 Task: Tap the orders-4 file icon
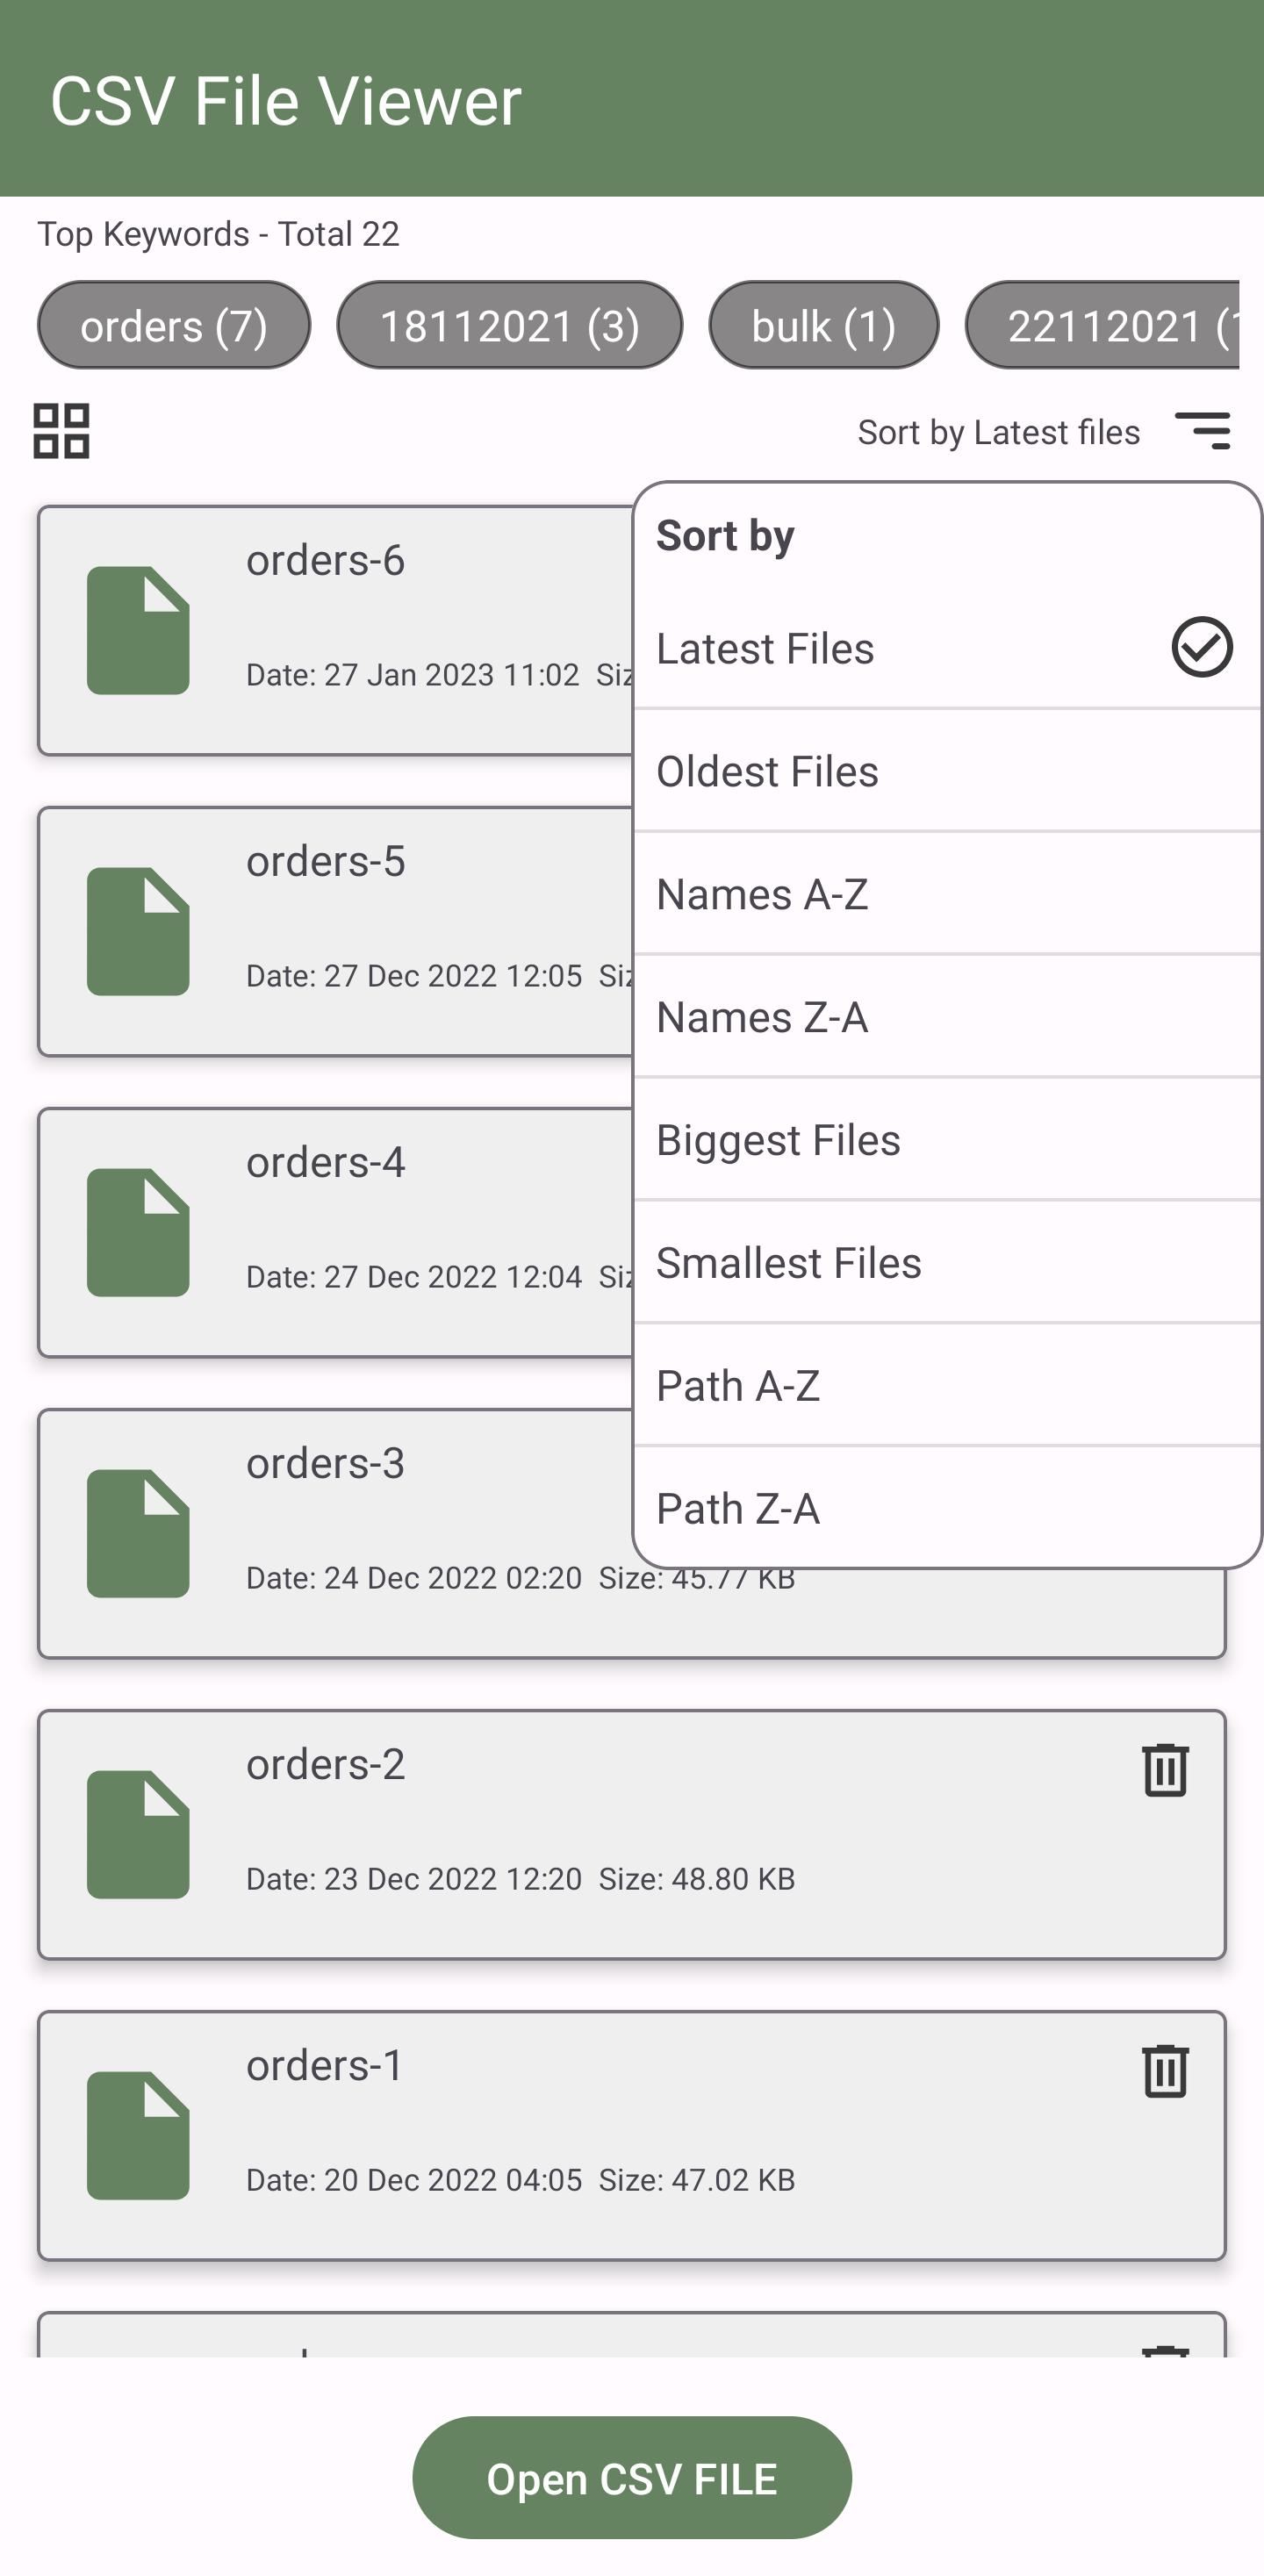point(138,1232)
